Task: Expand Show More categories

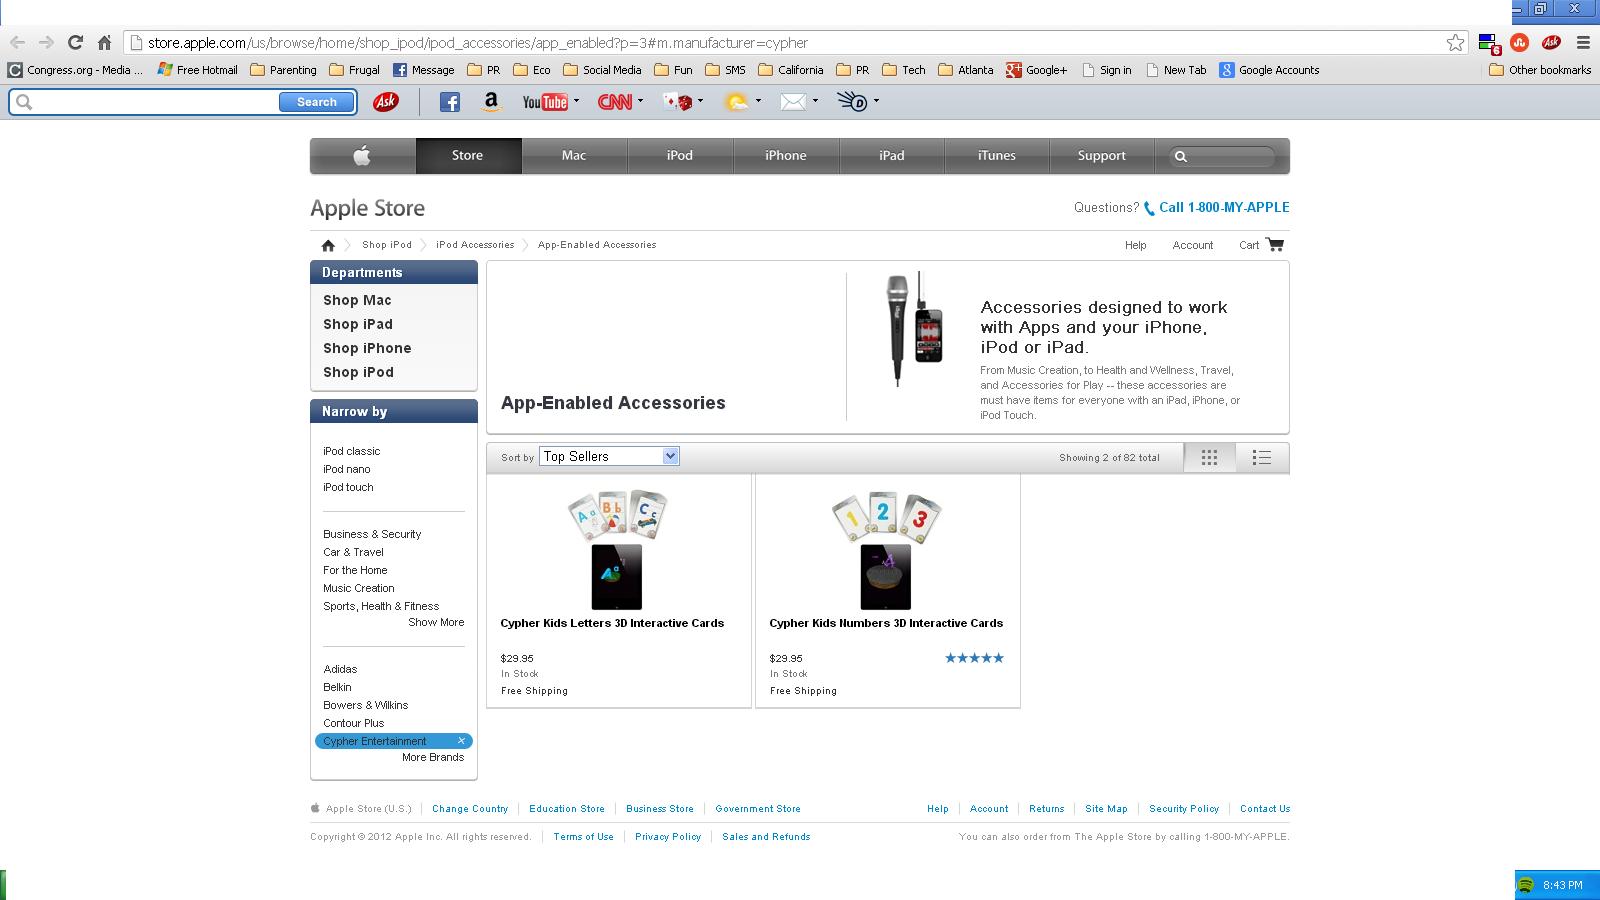Action: pyautogui.click(x=436, y=622)
